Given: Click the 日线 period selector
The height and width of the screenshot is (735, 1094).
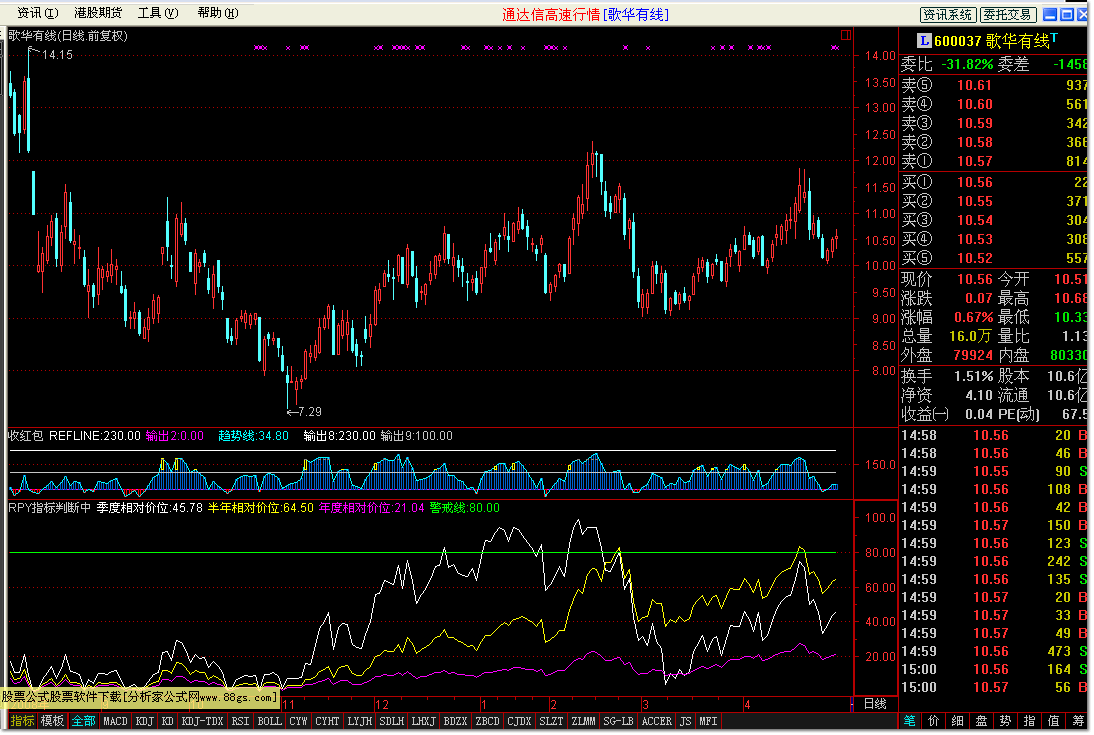Looking at the screenshot, I should [x=875, y=704].
